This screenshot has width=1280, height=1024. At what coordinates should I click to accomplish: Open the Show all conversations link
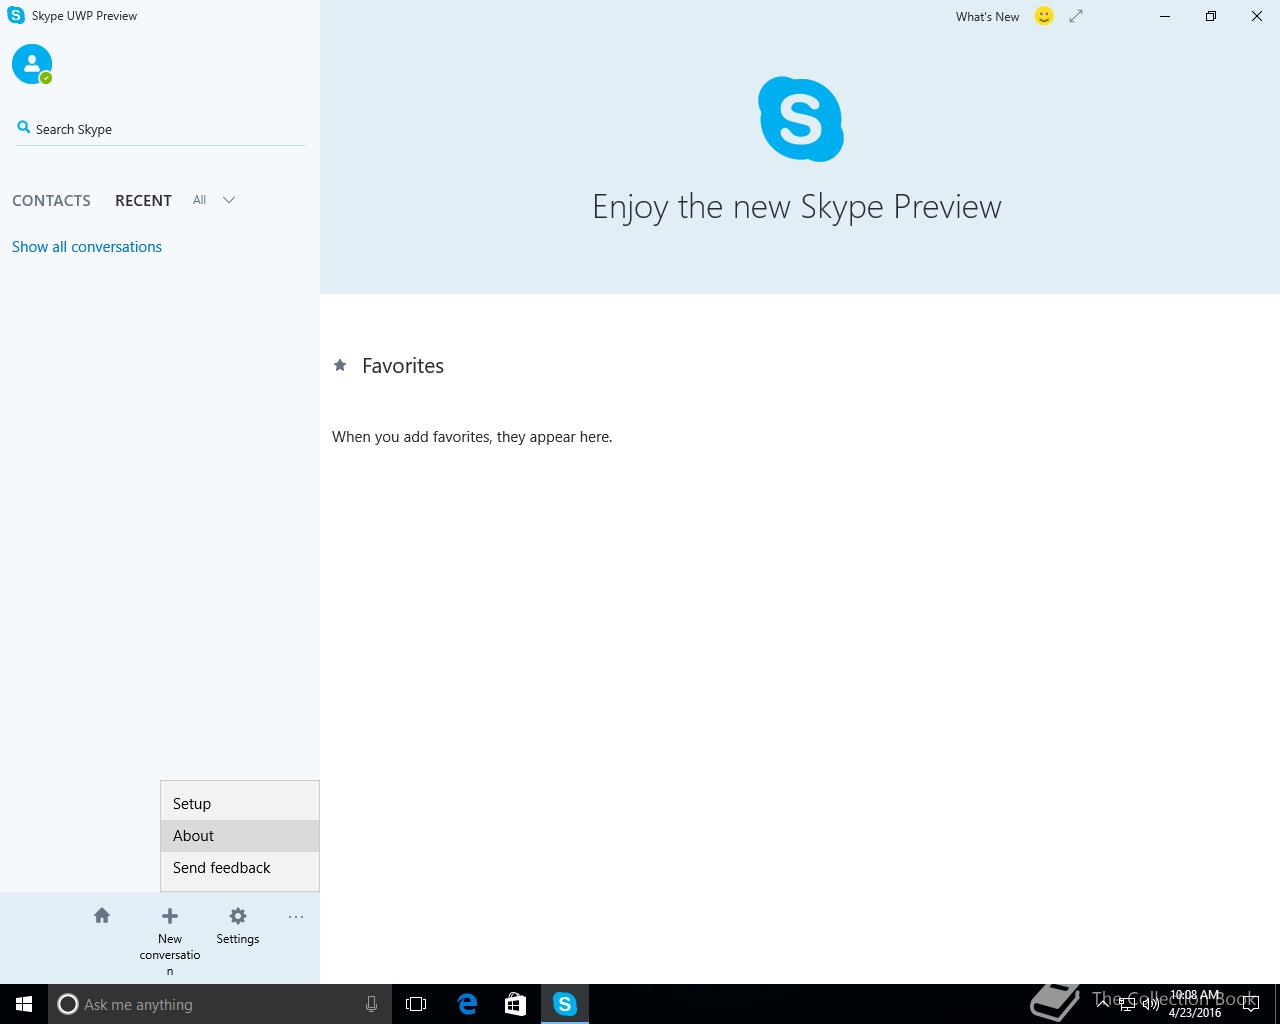(87, 247)
